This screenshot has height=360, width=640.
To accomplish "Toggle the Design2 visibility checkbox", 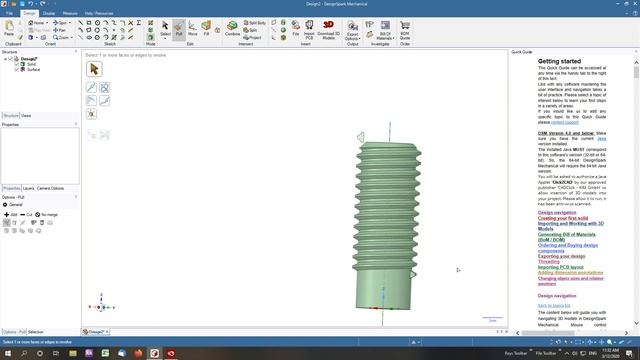I will (11, 59).
